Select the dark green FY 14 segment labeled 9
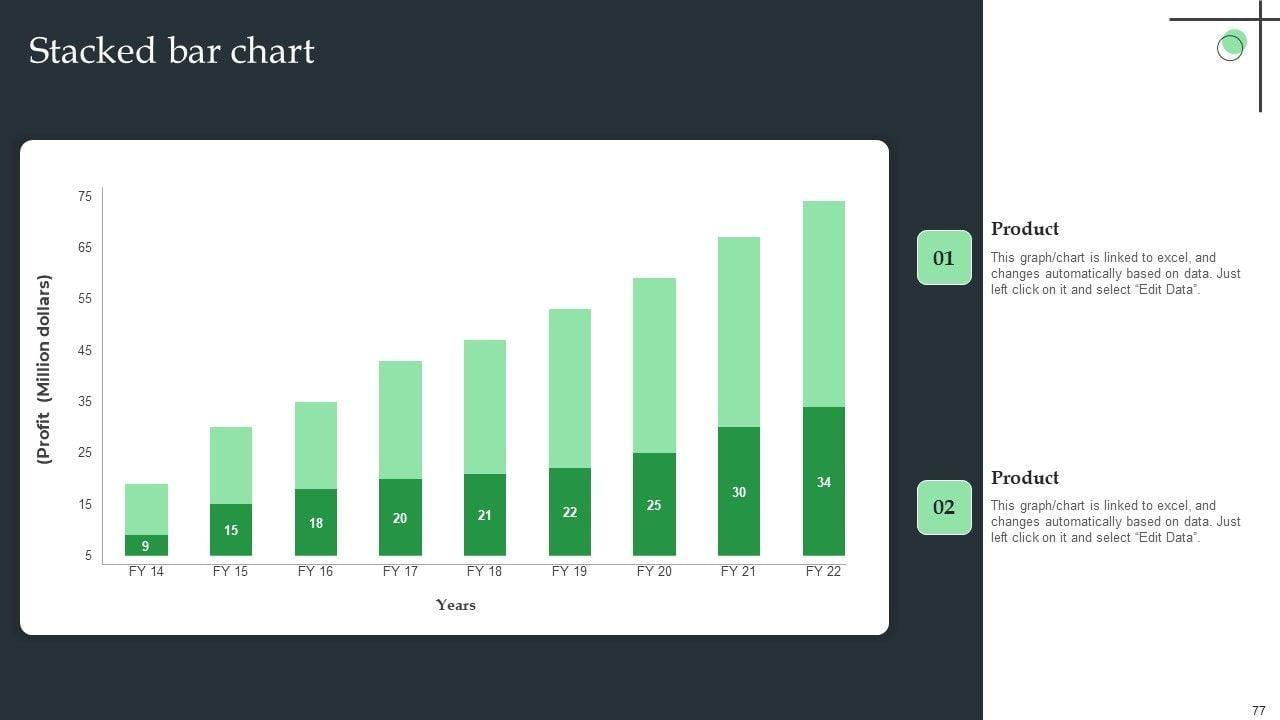 point(146,545)
